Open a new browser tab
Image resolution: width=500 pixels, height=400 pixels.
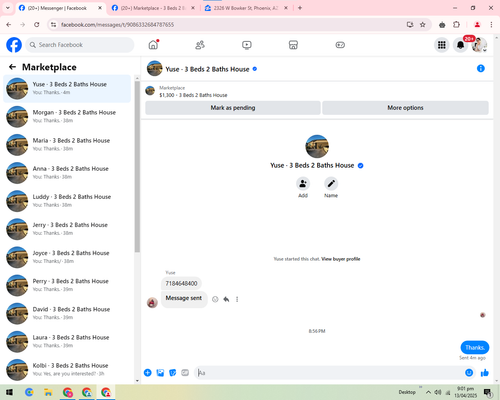[x=300, y=8]
